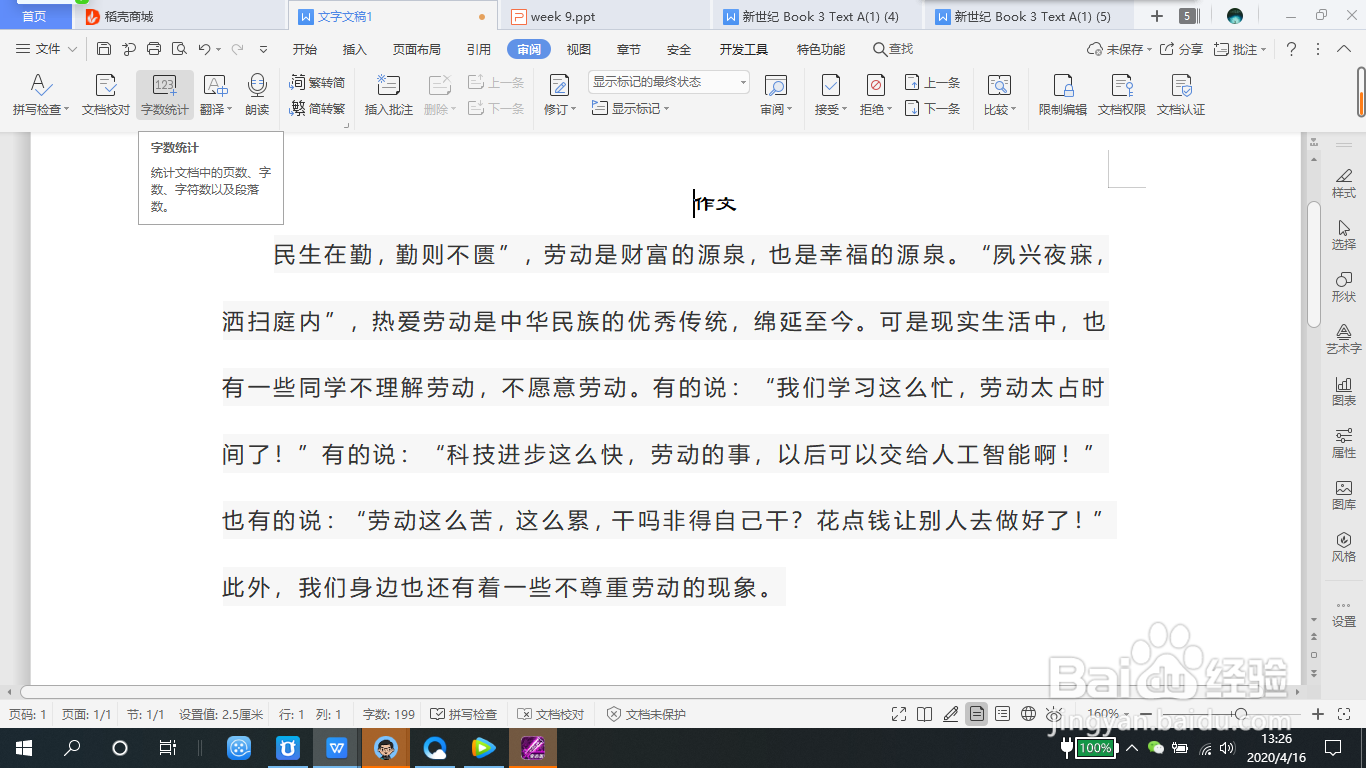Screen dimensions: 1366x768
Task: Click the 分享 share button
Action: 1186,48
